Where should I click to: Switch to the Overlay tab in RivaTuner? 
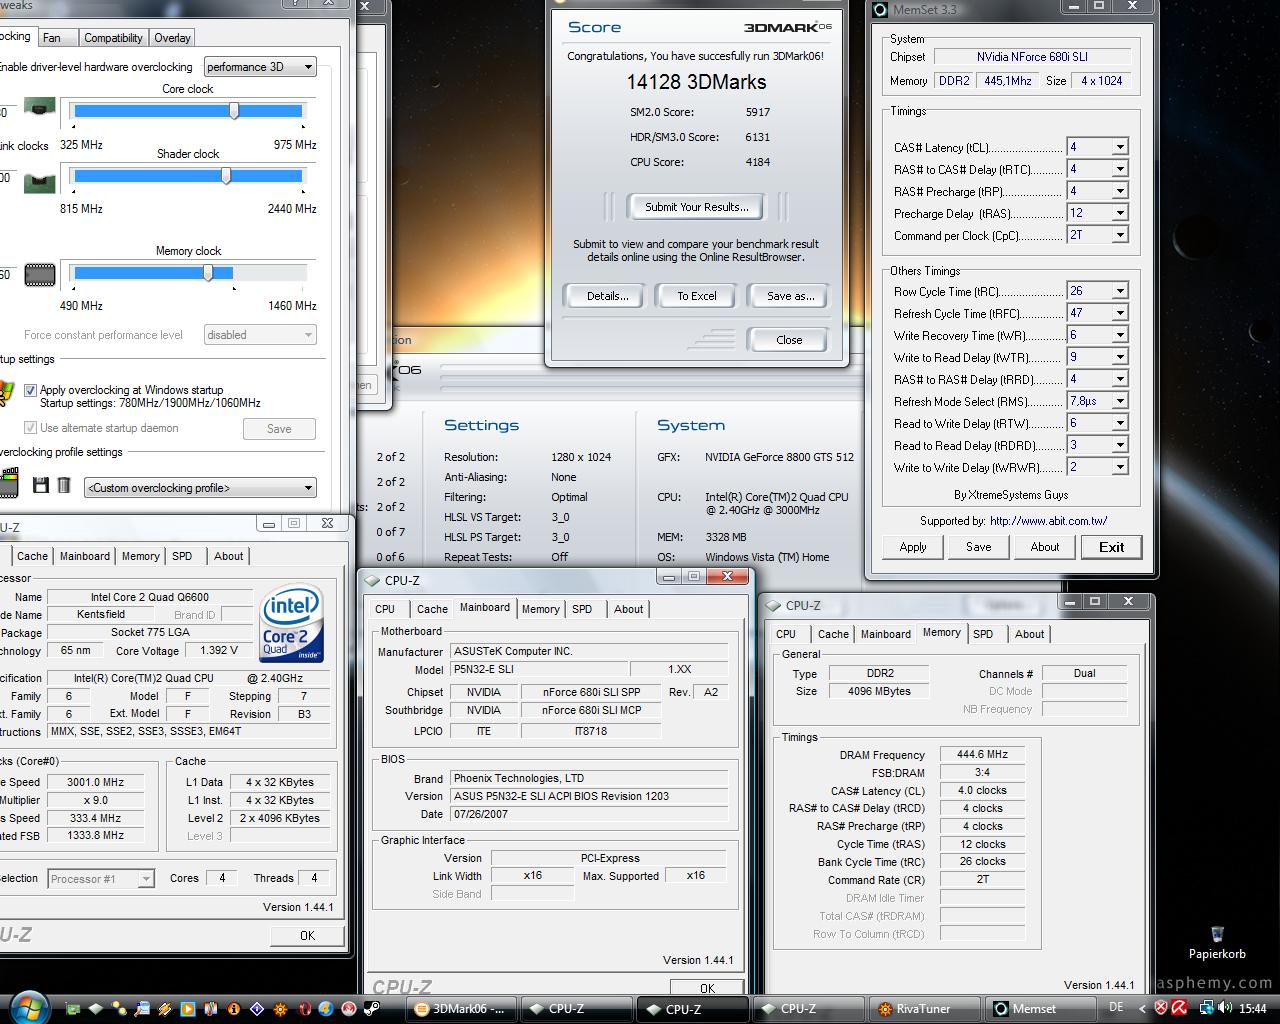[x=172, y=38]
